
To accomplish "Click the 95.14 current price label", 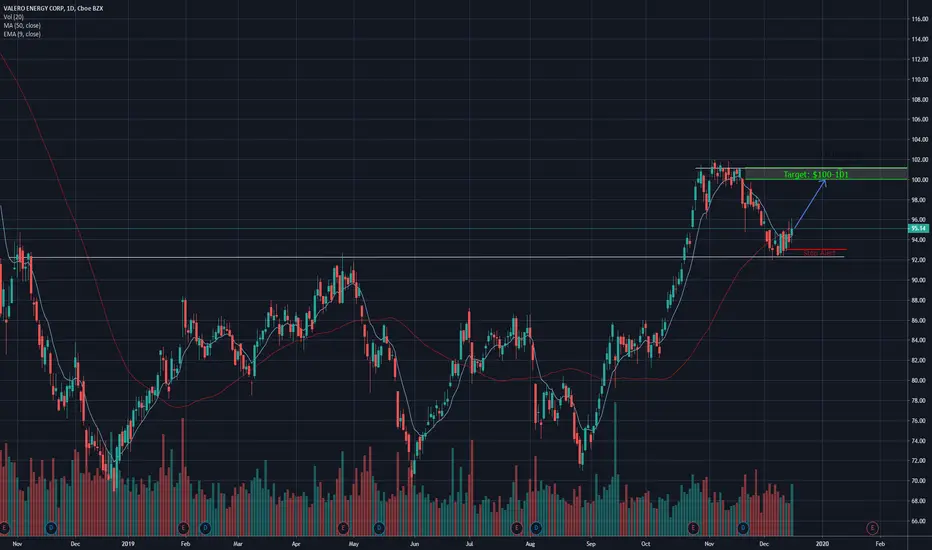I will pos(918,228).
